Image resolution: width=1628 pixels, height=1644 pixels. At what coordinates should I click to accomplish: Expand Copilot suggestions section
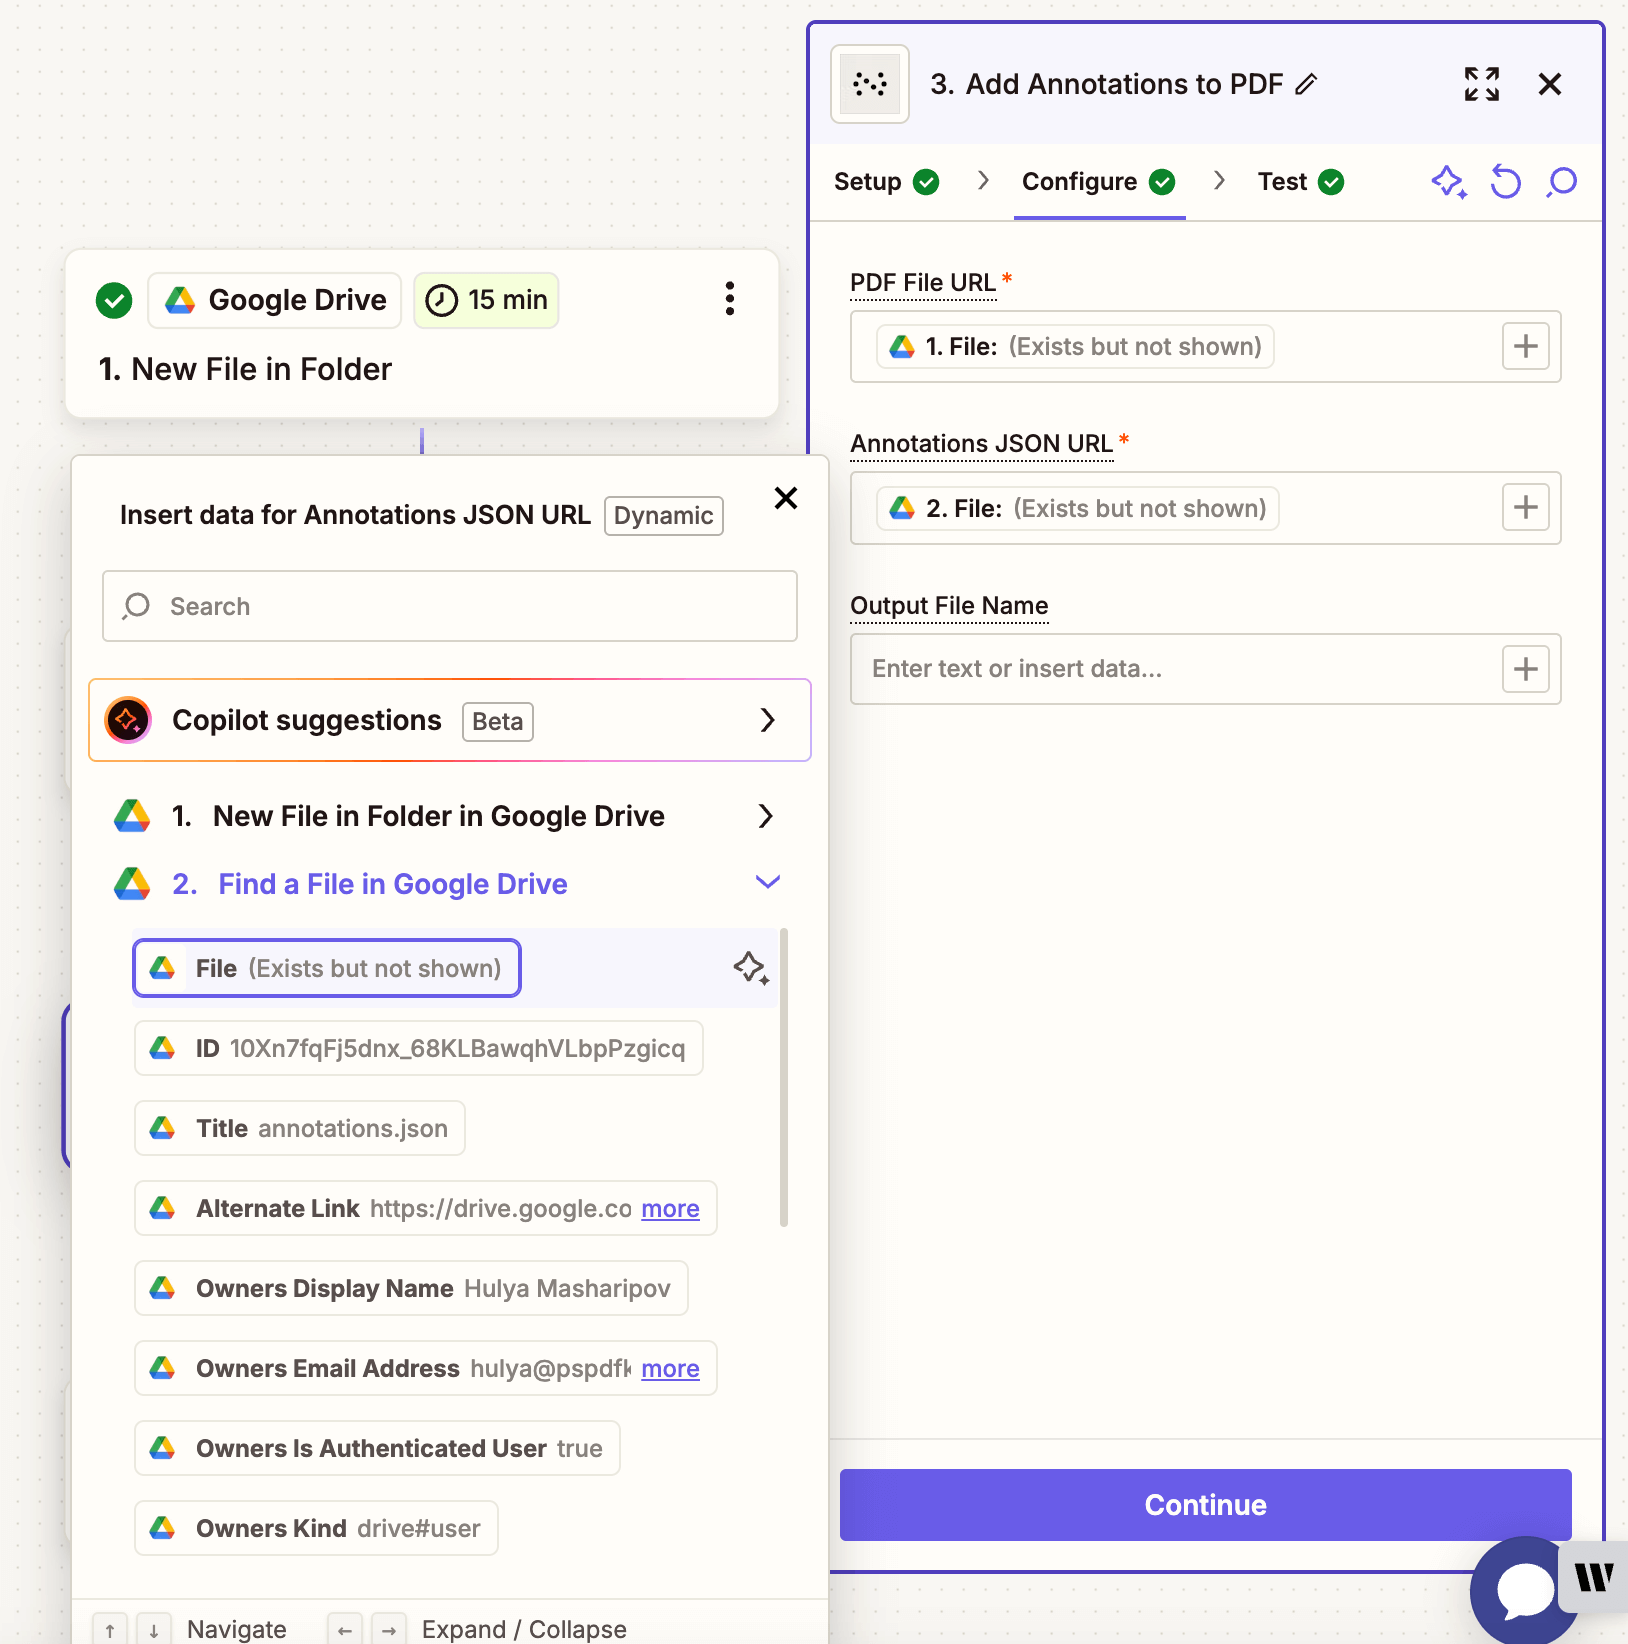point(767,720)
